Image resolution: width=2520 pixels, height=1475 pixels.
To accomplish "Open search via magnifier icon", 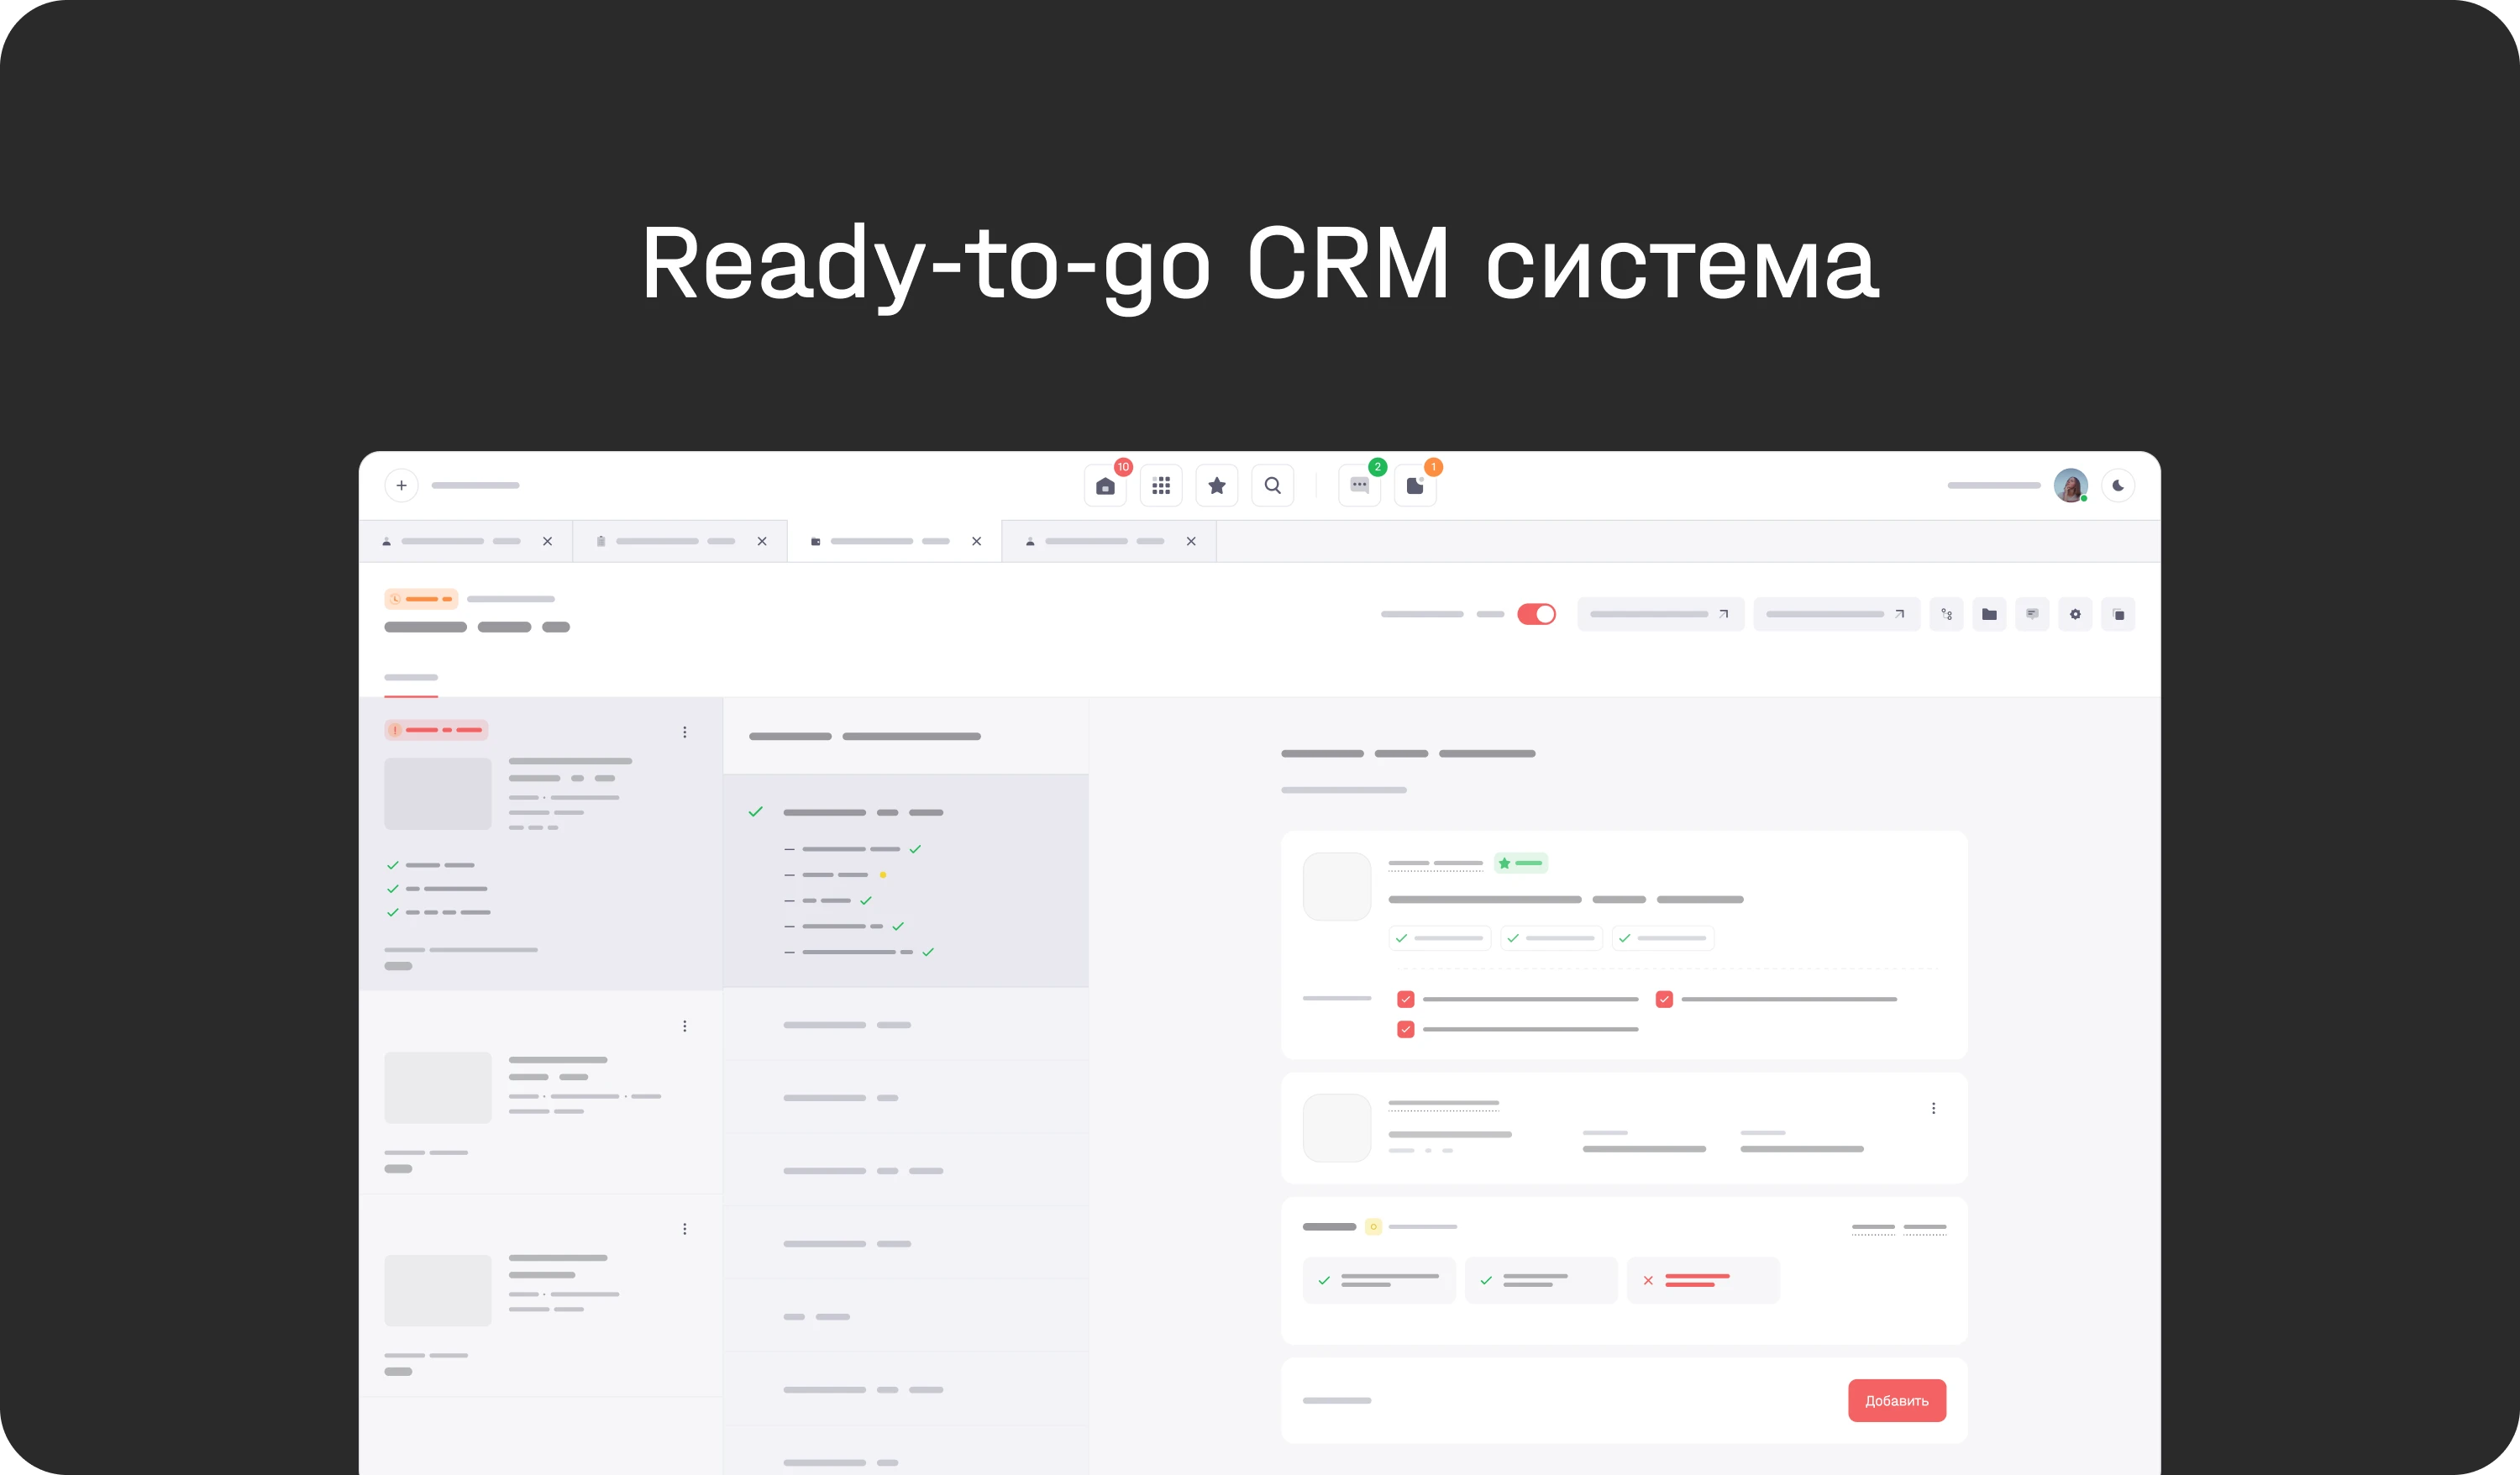I will 1272,486.
